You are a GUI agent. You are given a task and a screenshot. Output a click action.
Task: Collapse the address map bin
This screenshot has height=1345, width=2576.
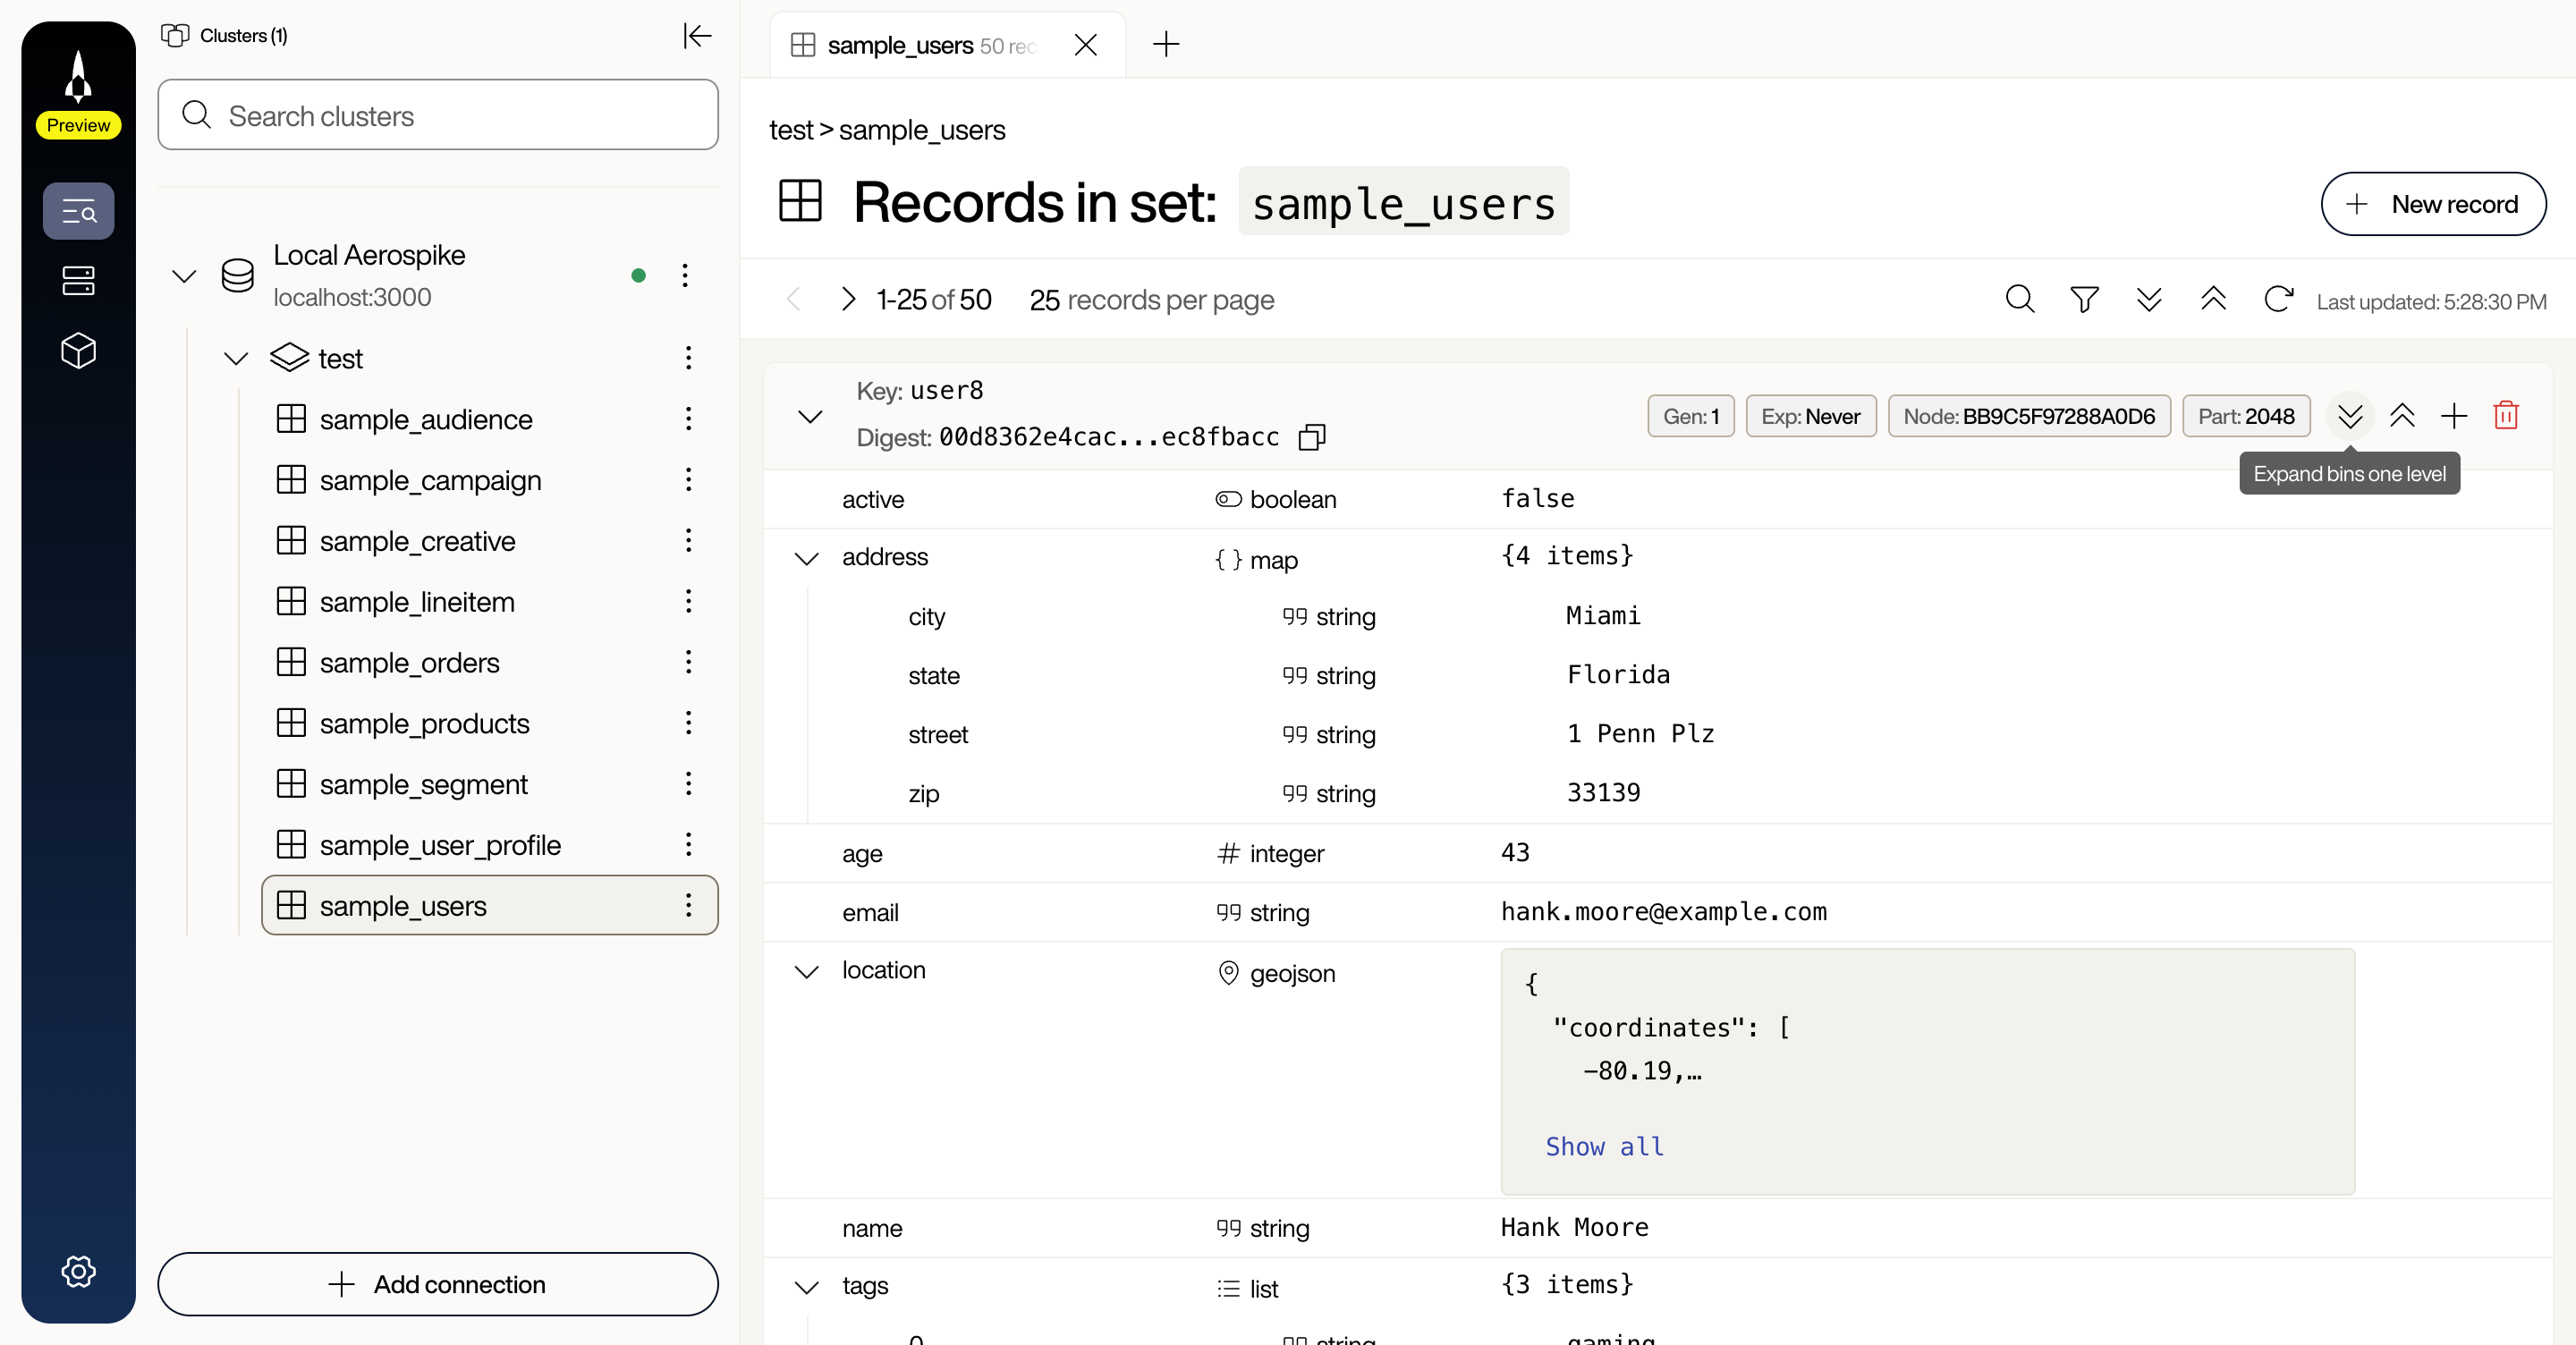[x=806, y=558]
